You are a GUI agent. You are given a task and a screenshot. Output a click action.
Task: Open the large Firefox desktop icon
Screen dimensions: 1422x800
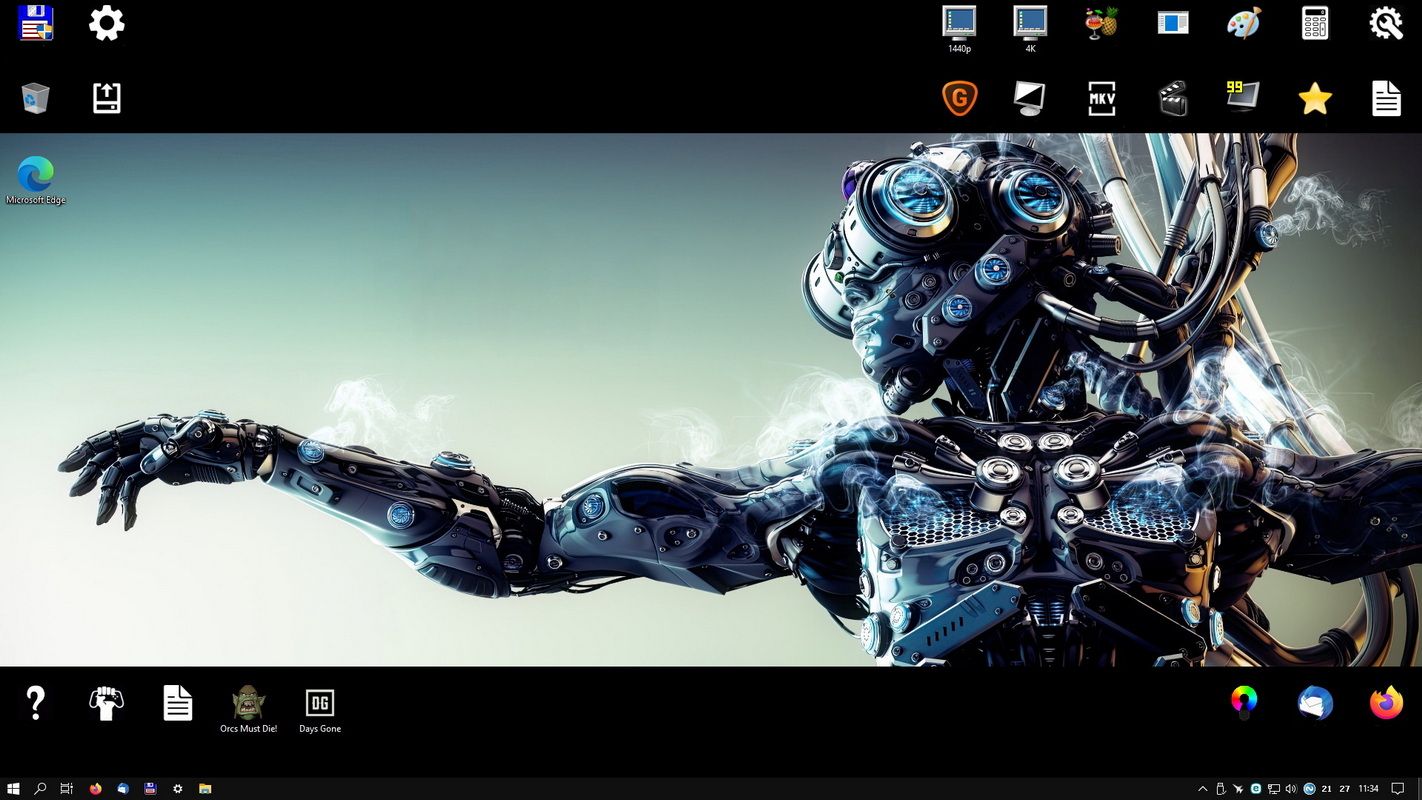pos(1386,703)
